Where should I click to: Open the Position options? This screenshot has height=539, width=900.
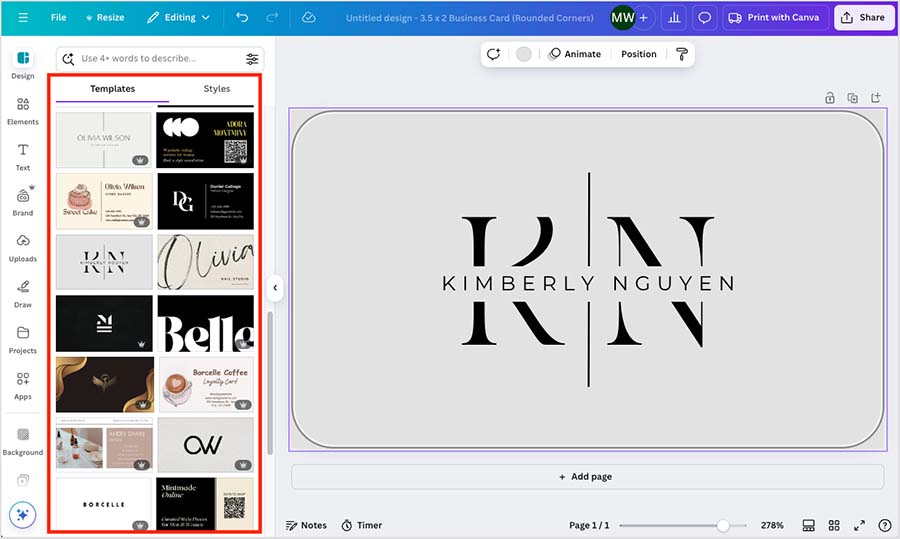638,54
